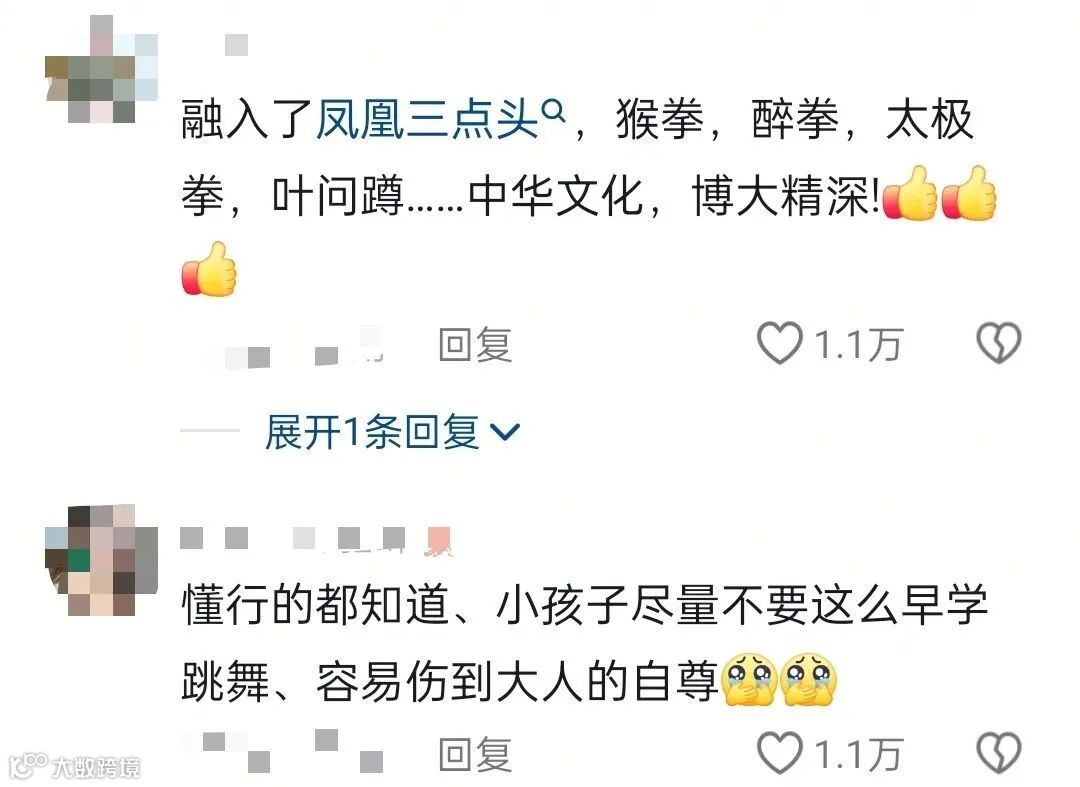This screenshot has width=1080, height=787.
Task: Tap the 1.1万 like count on second comment
Action: pyautogui.click(x=858, y=753)
